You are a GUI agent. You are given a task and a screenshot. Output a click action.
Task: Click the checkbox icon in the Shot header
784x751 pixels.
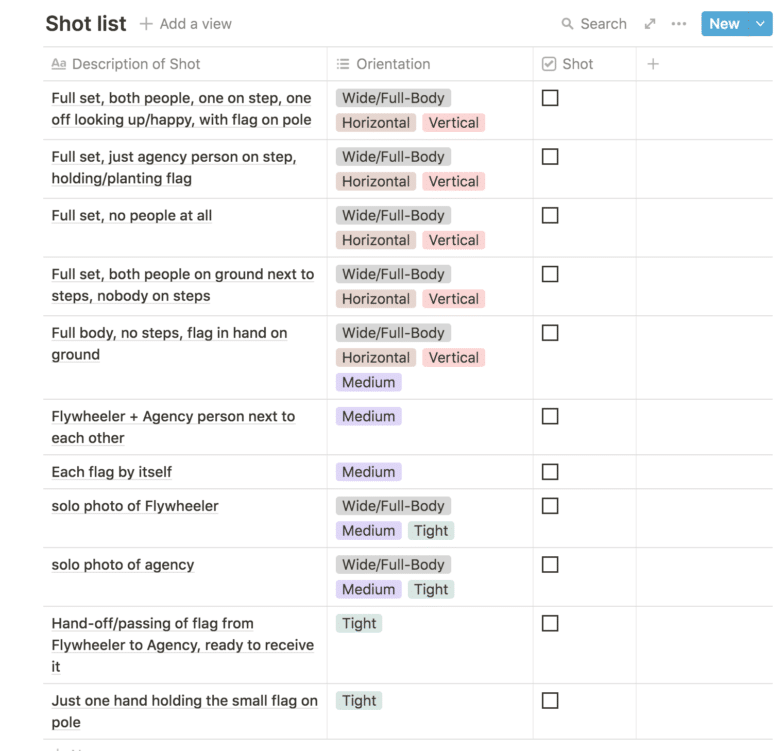pyautogui.click(x=549, y=64)
